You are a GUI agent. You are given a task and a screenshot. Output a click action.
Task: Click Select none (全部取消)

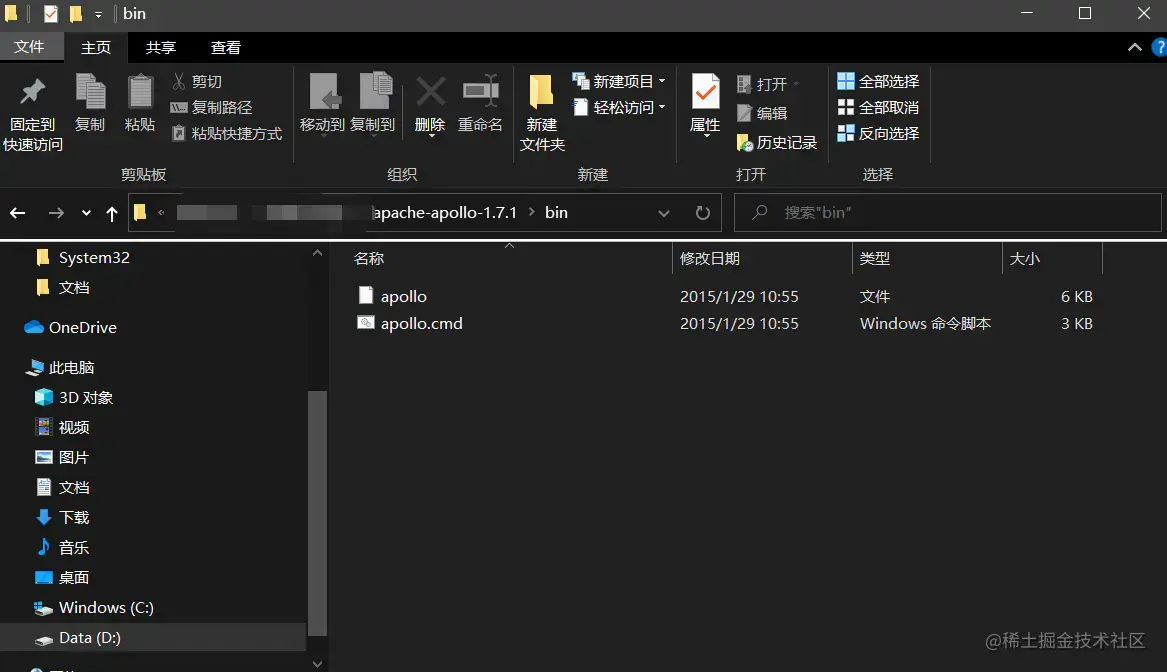pyautogui.click(x=878, y=107)
